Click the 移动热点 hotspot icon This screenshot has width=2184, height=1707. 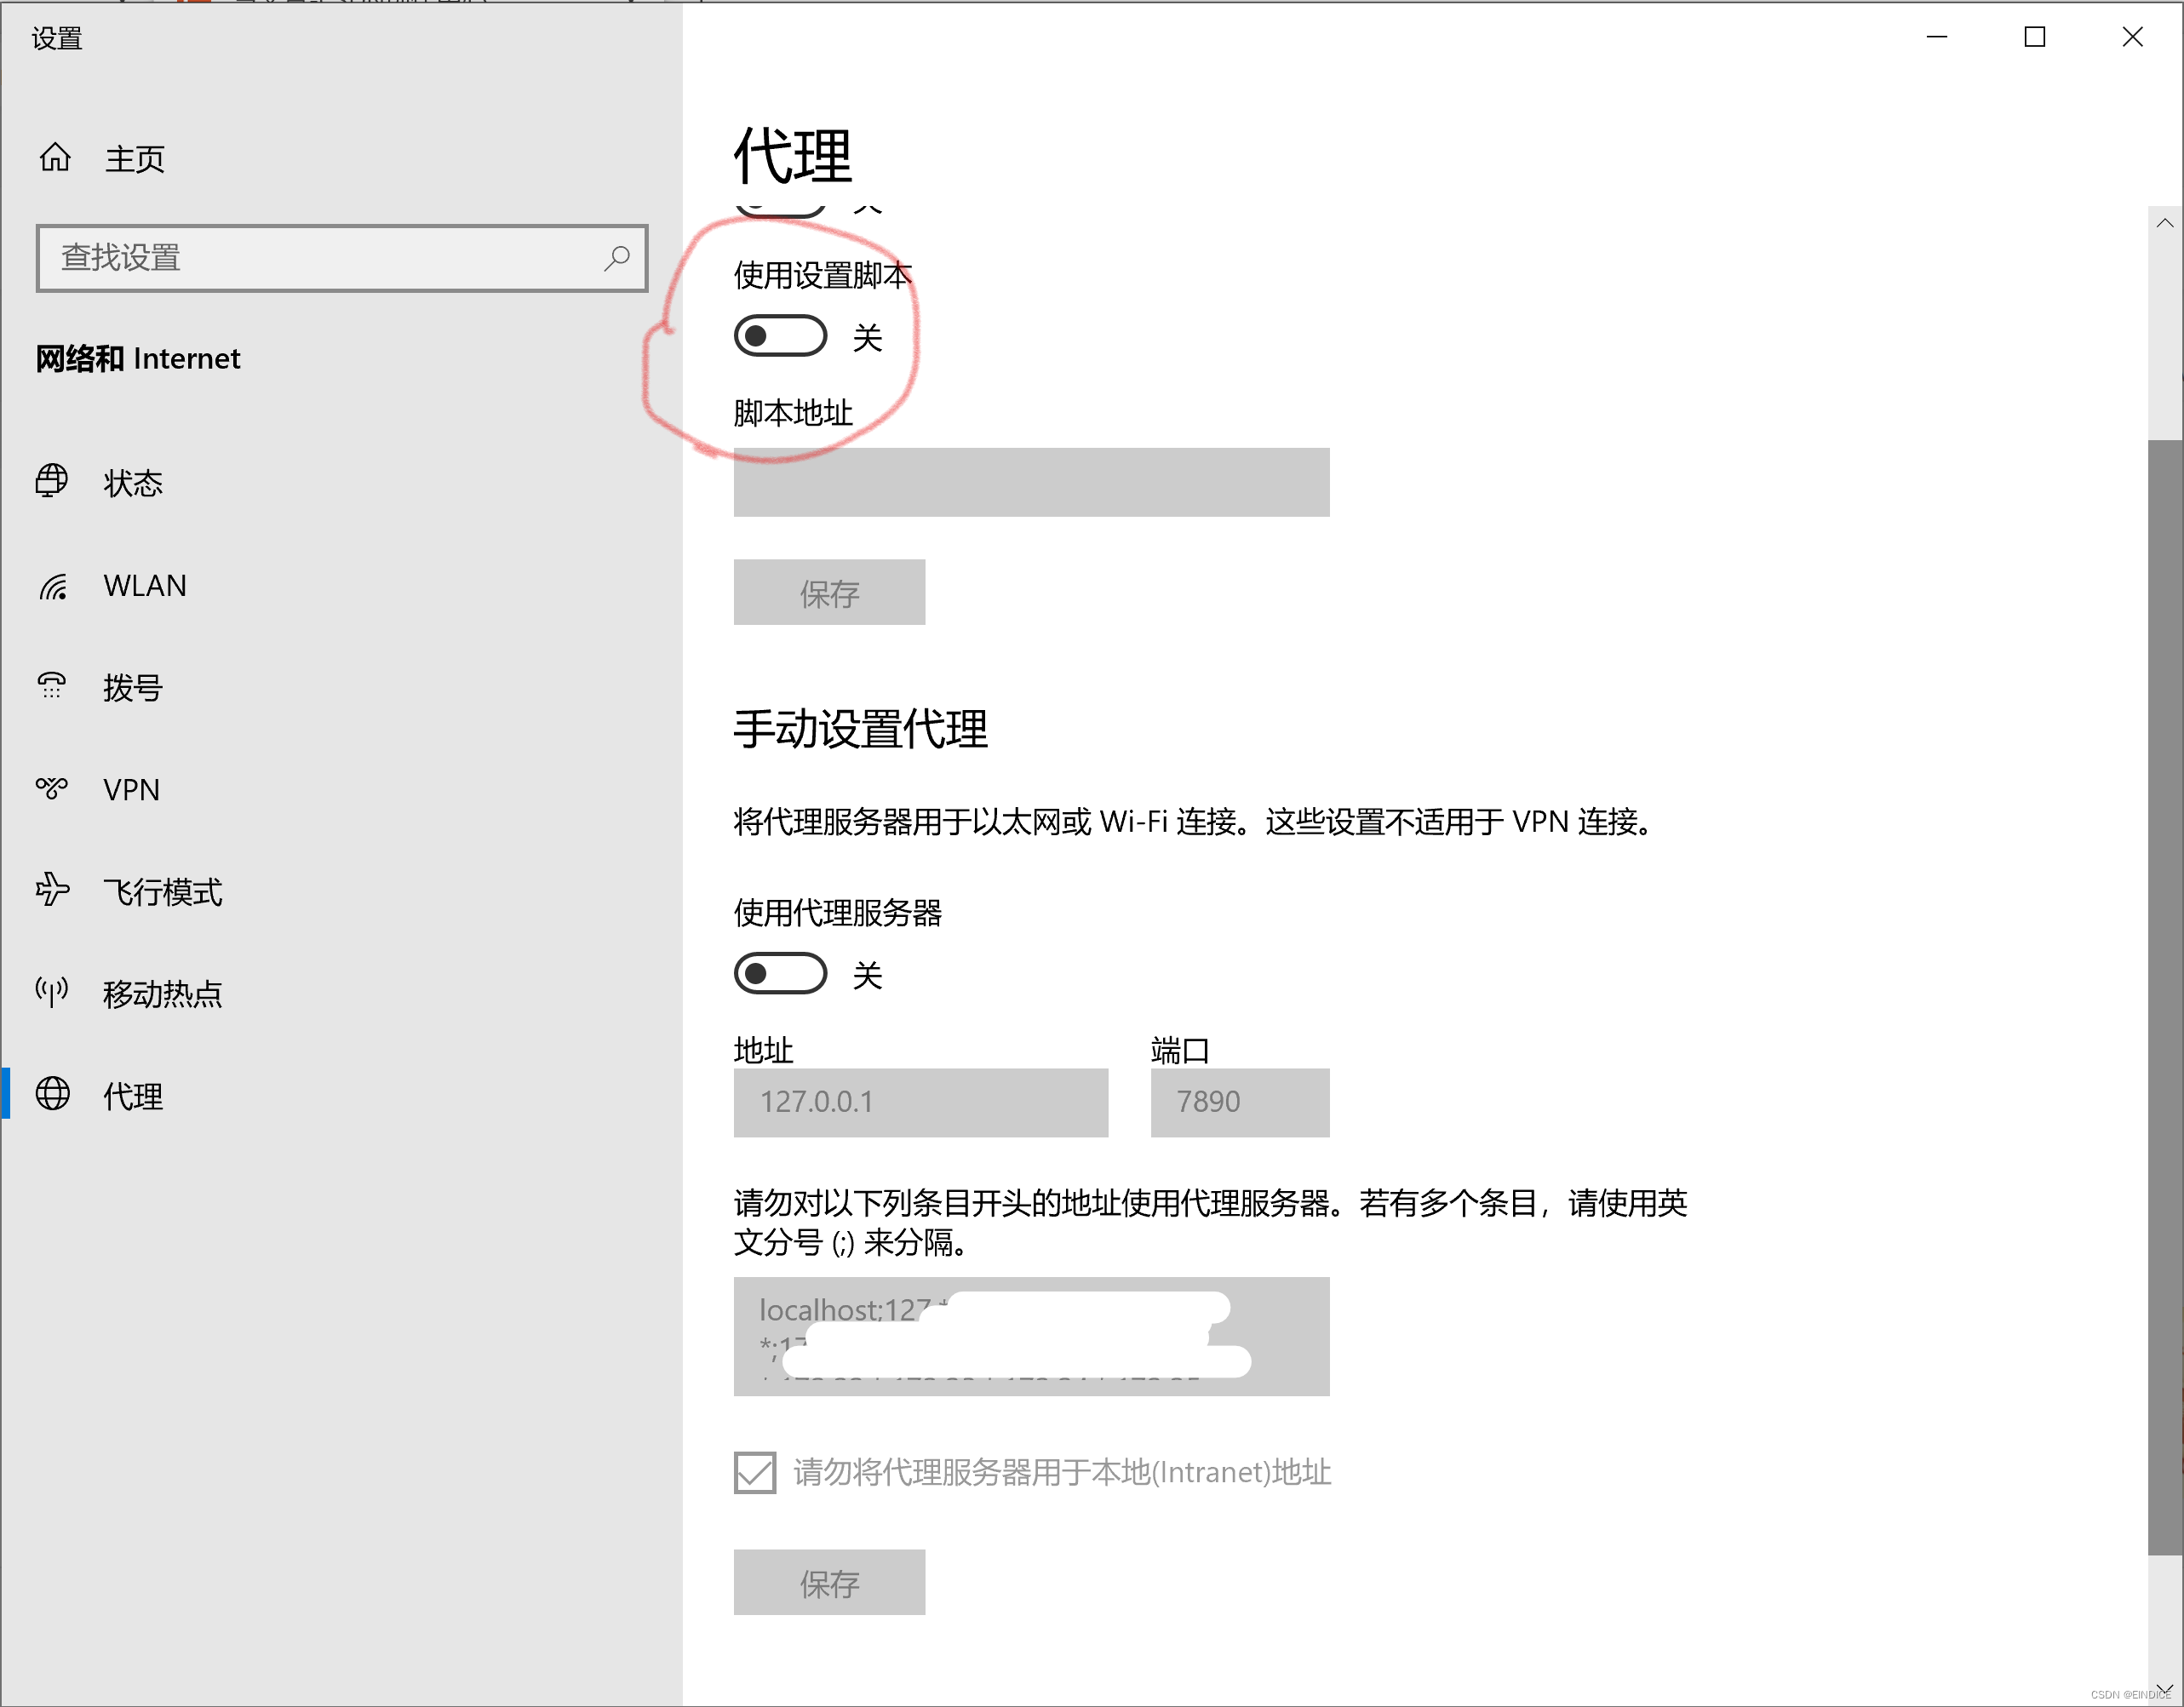pos(52,991)
